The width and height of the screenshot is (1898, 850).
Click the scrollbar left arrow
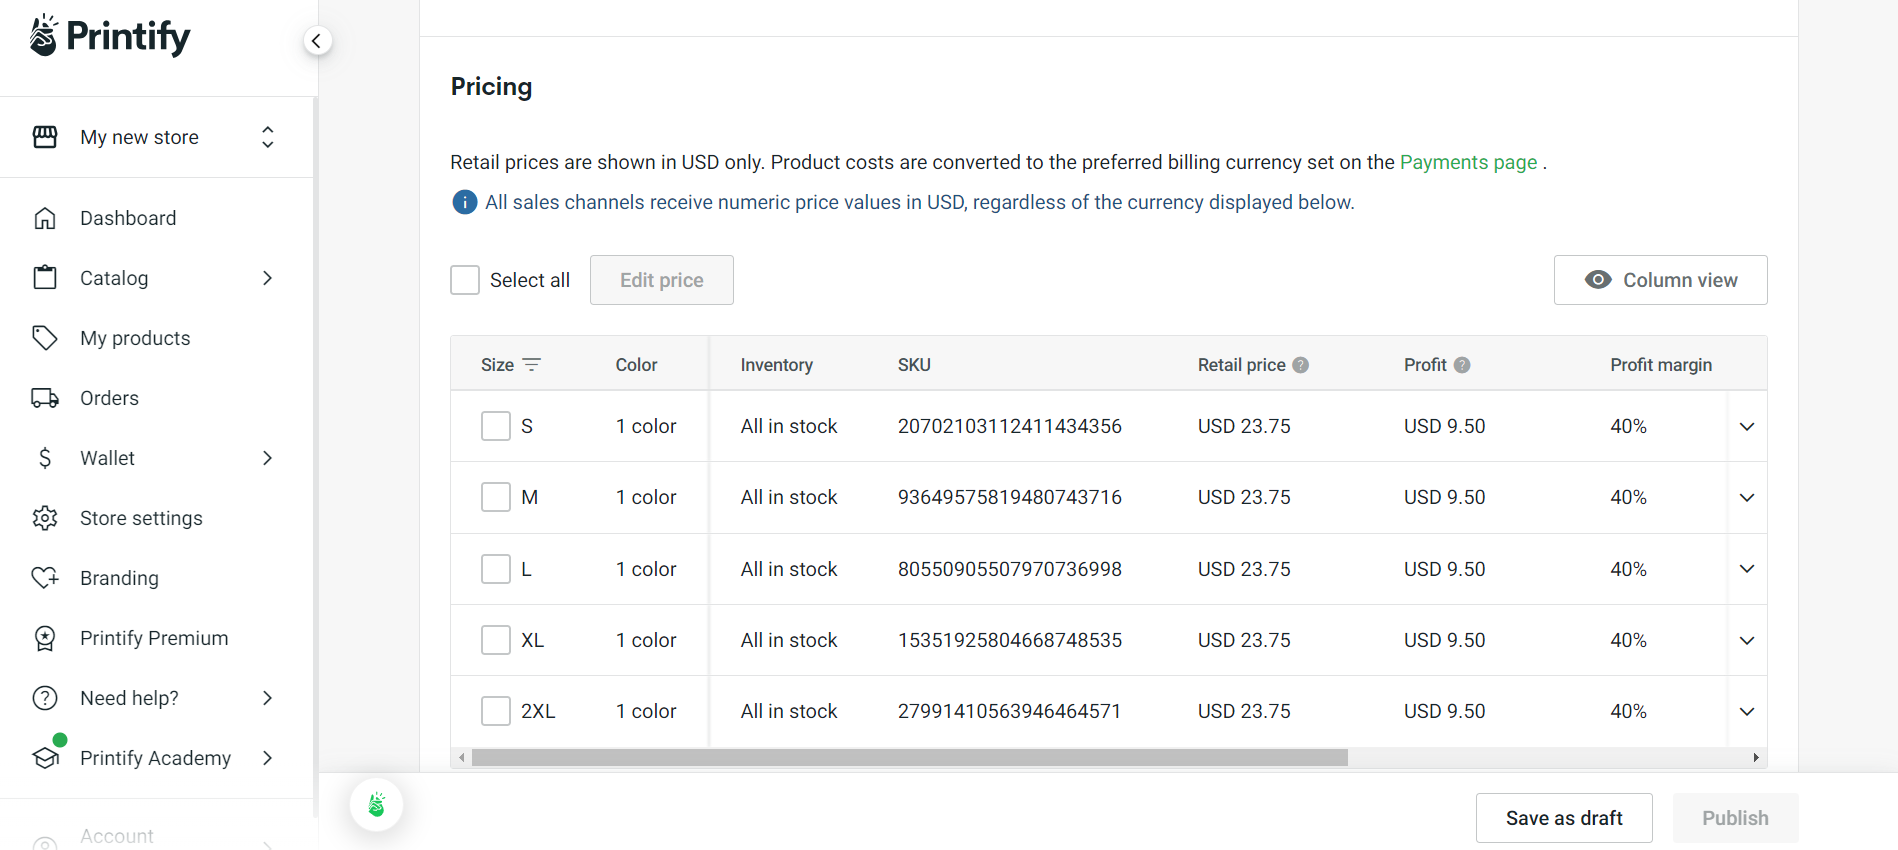tap(461, 758)
